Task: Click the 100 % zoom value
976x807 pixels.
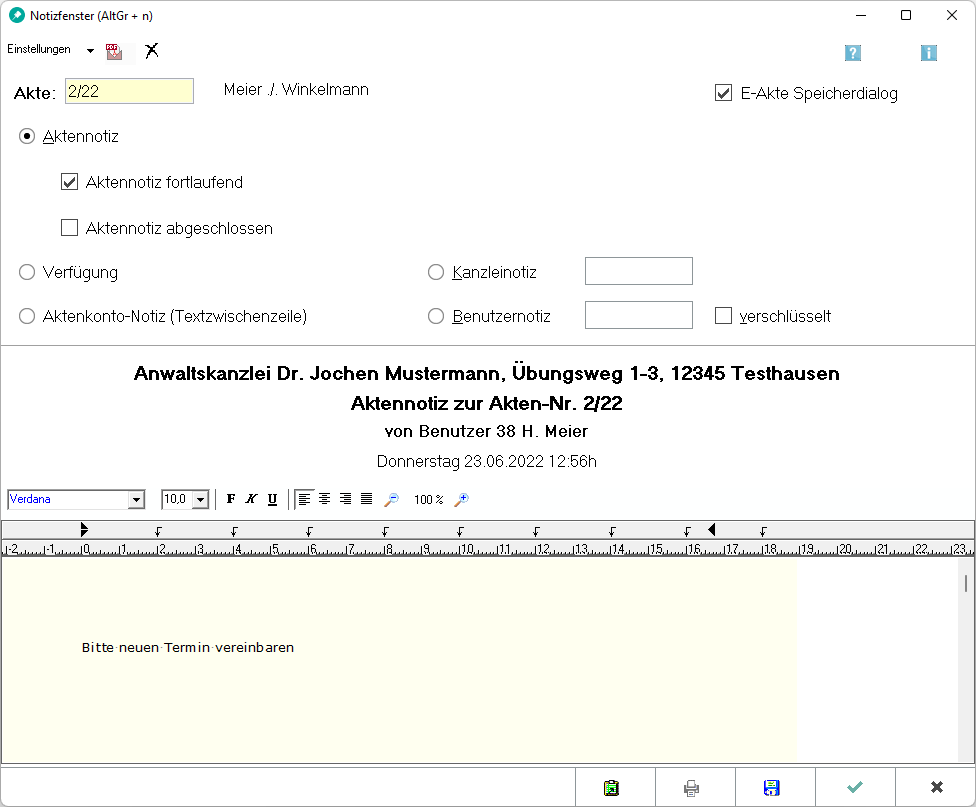Action: 428,499
